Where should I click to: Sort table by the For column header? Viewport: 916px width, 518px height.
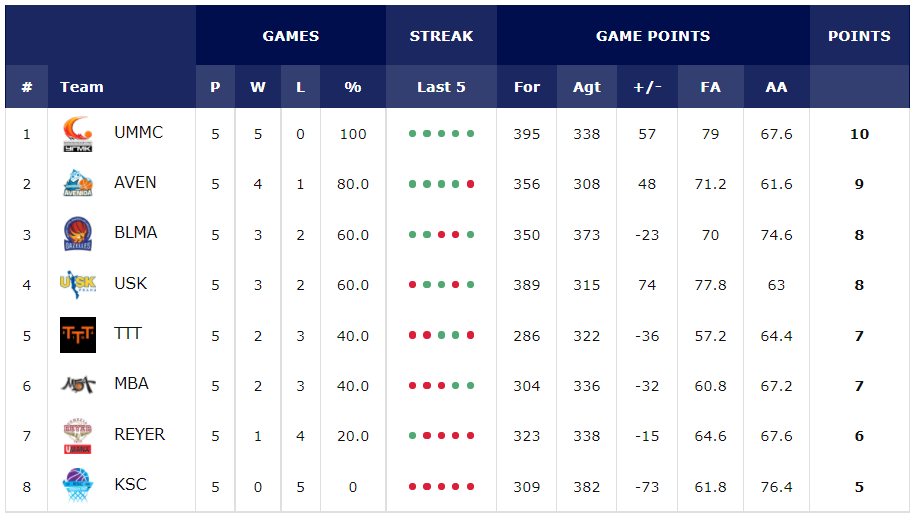click(x=527, y=87)
